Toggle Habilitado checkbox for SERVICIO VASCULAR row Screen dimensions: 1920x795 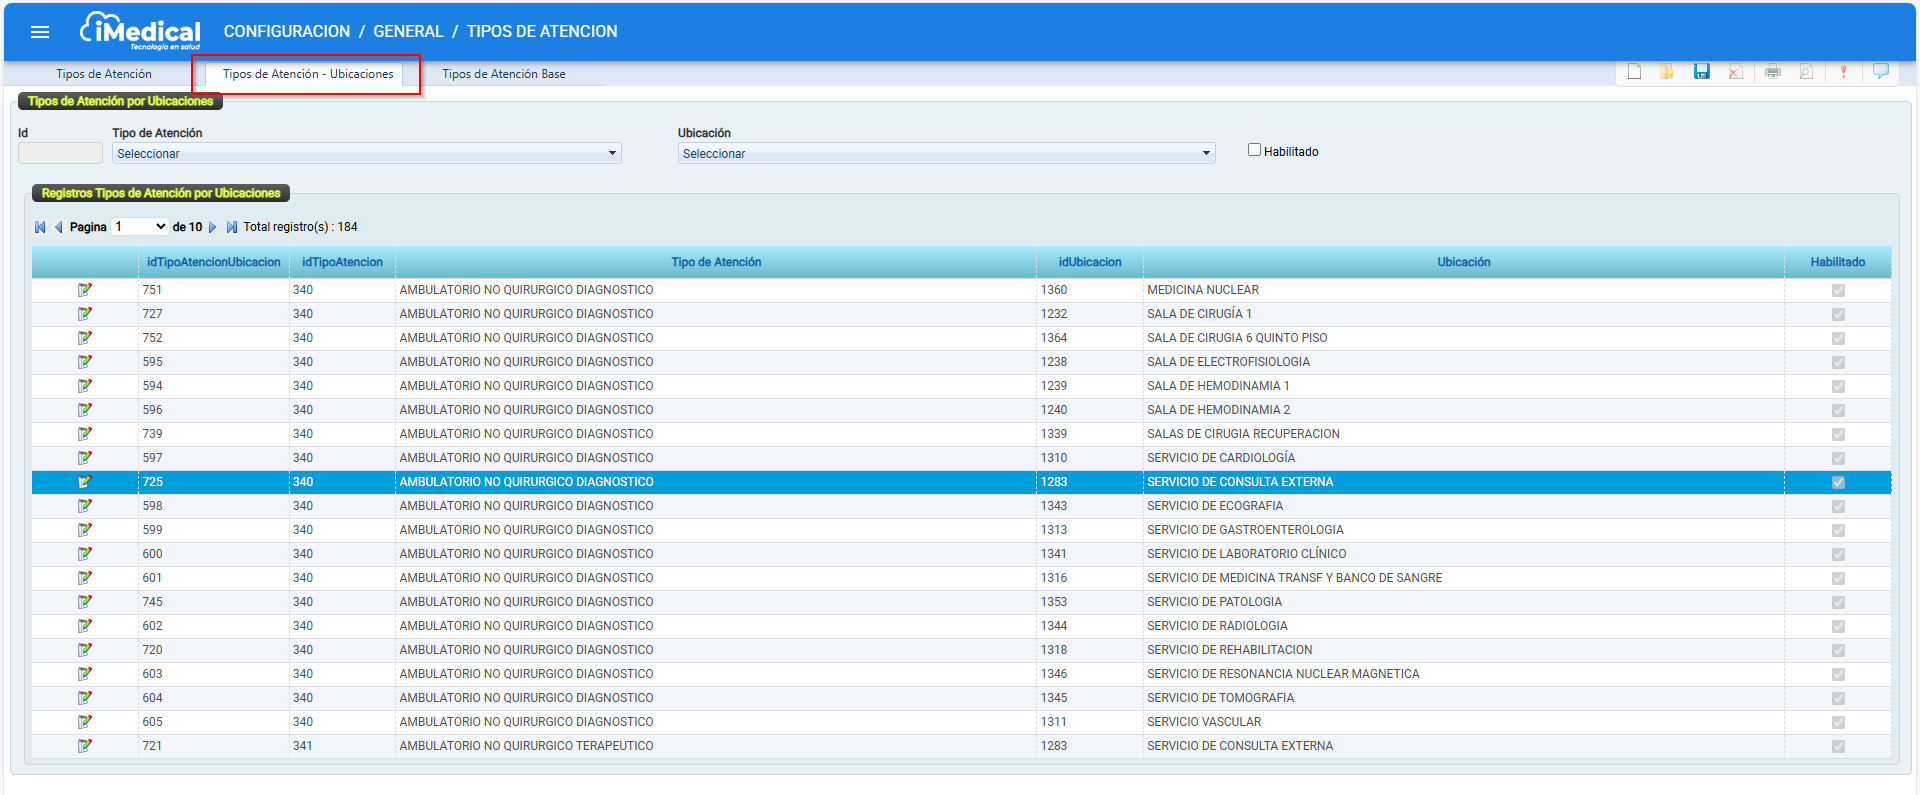pyautogui.click(x=1837, y=722)
